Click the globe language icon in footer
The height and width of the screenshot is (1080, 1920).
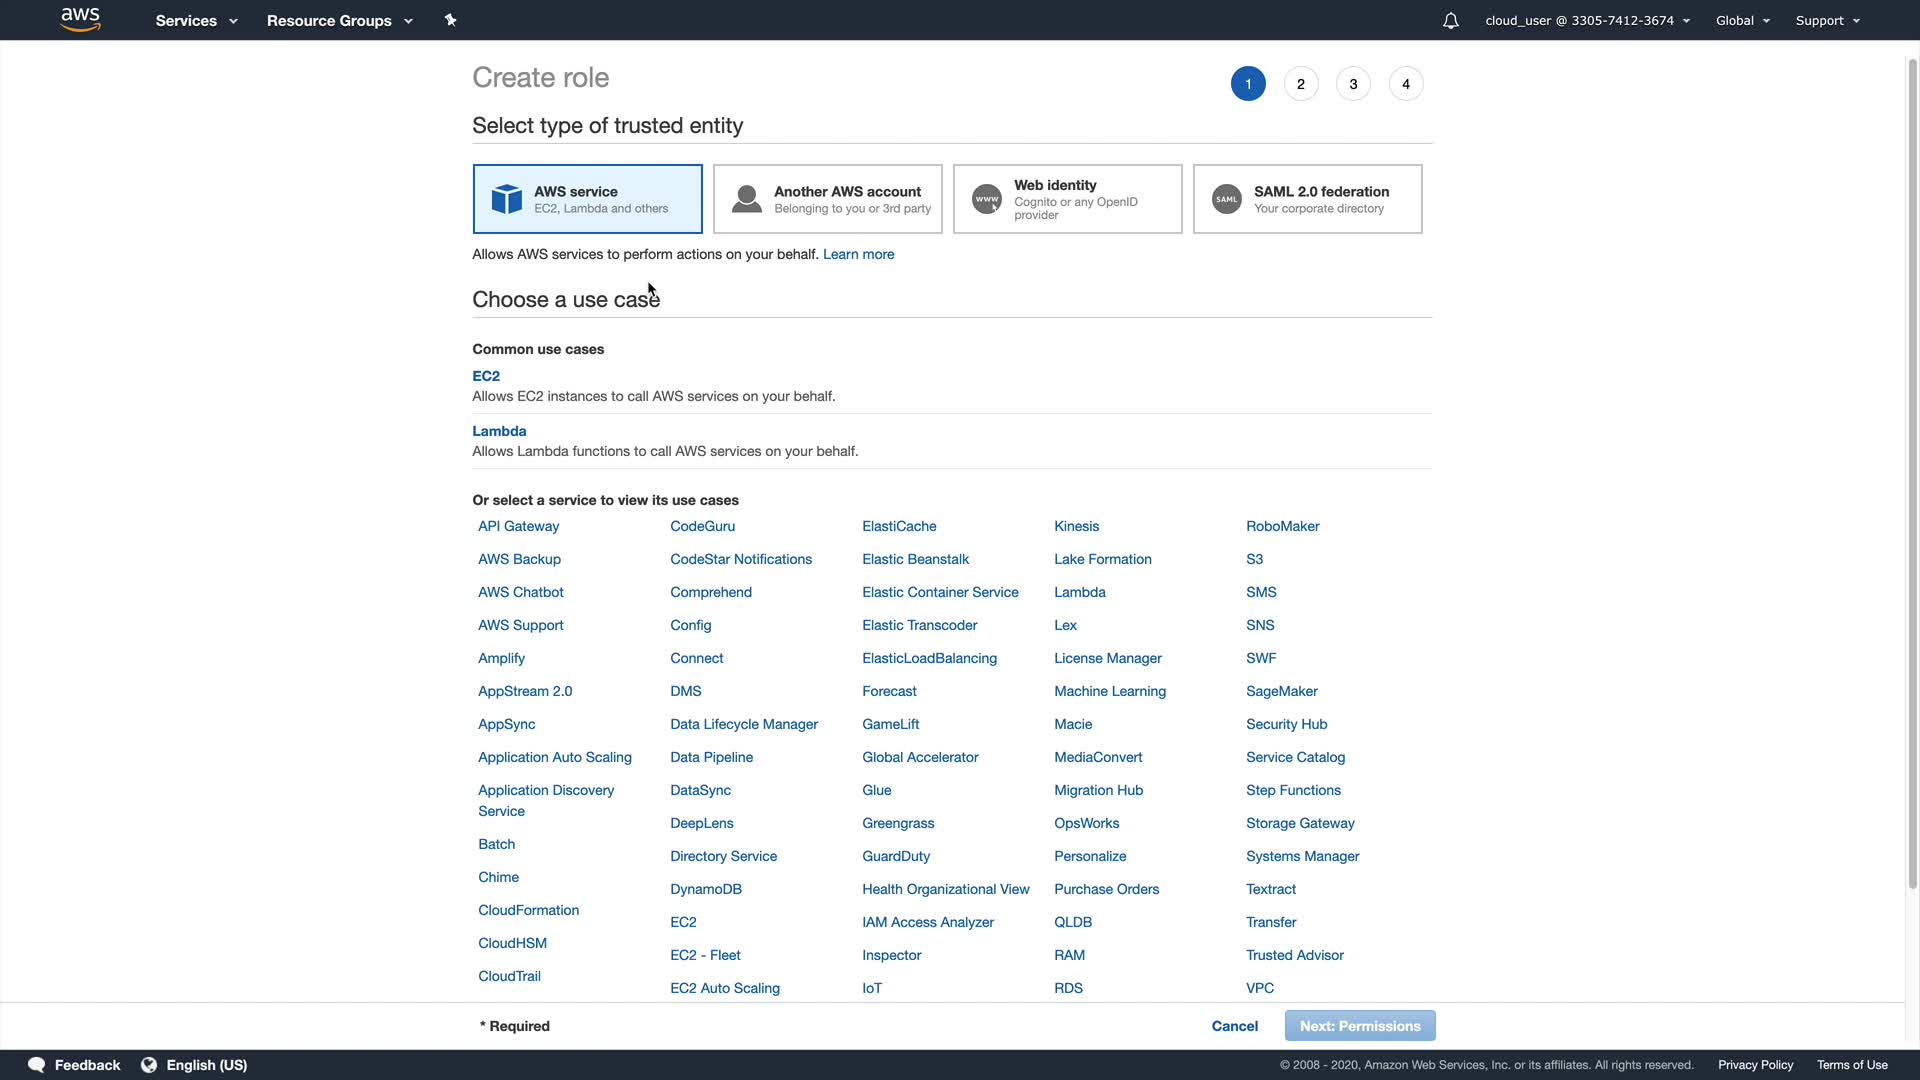tap(149, 1065)
